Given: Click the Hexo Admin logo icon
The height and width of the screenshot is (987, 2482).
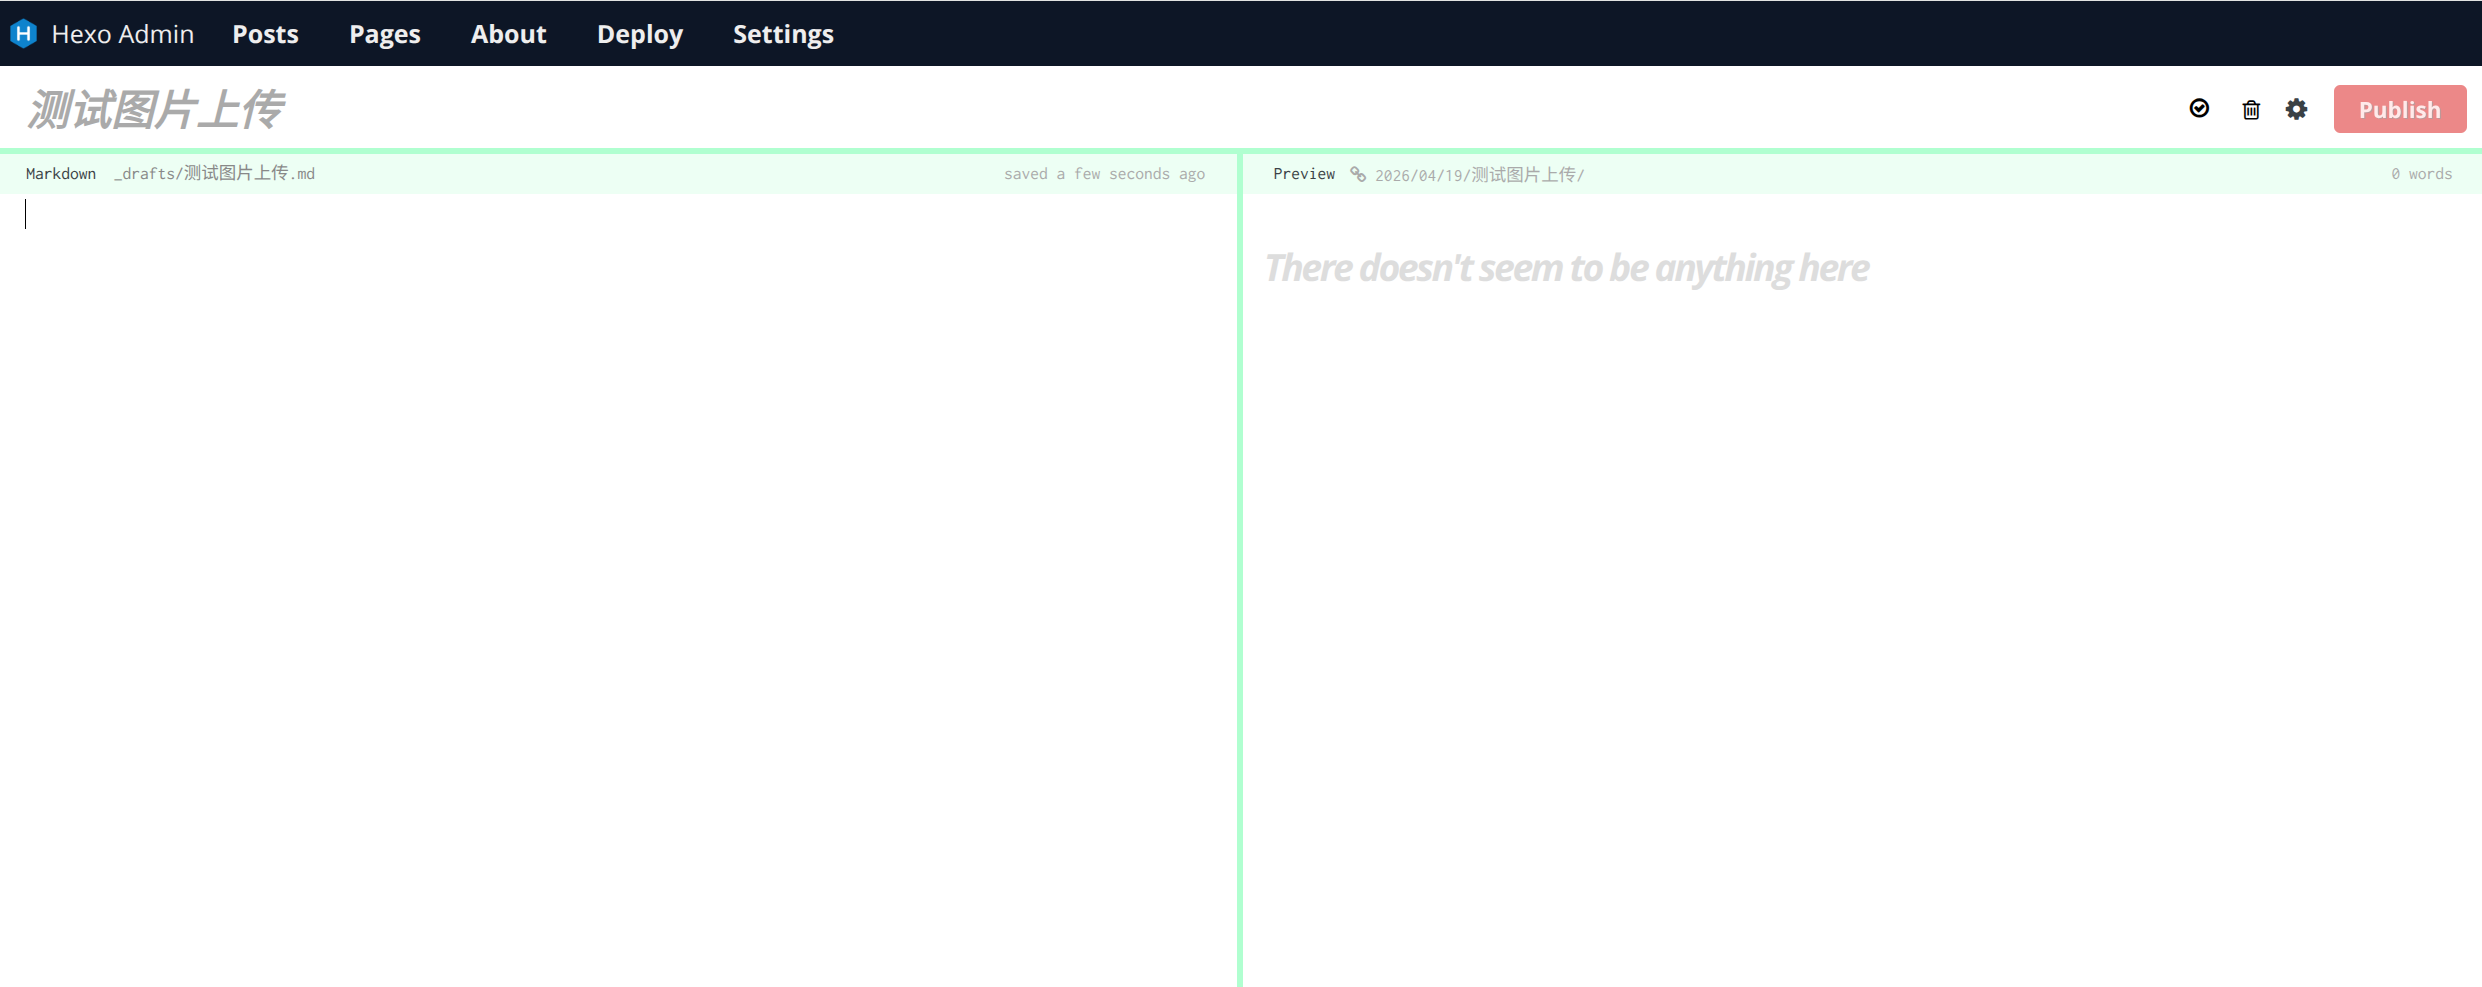Looking at the screenshot, I should point(23,33).
